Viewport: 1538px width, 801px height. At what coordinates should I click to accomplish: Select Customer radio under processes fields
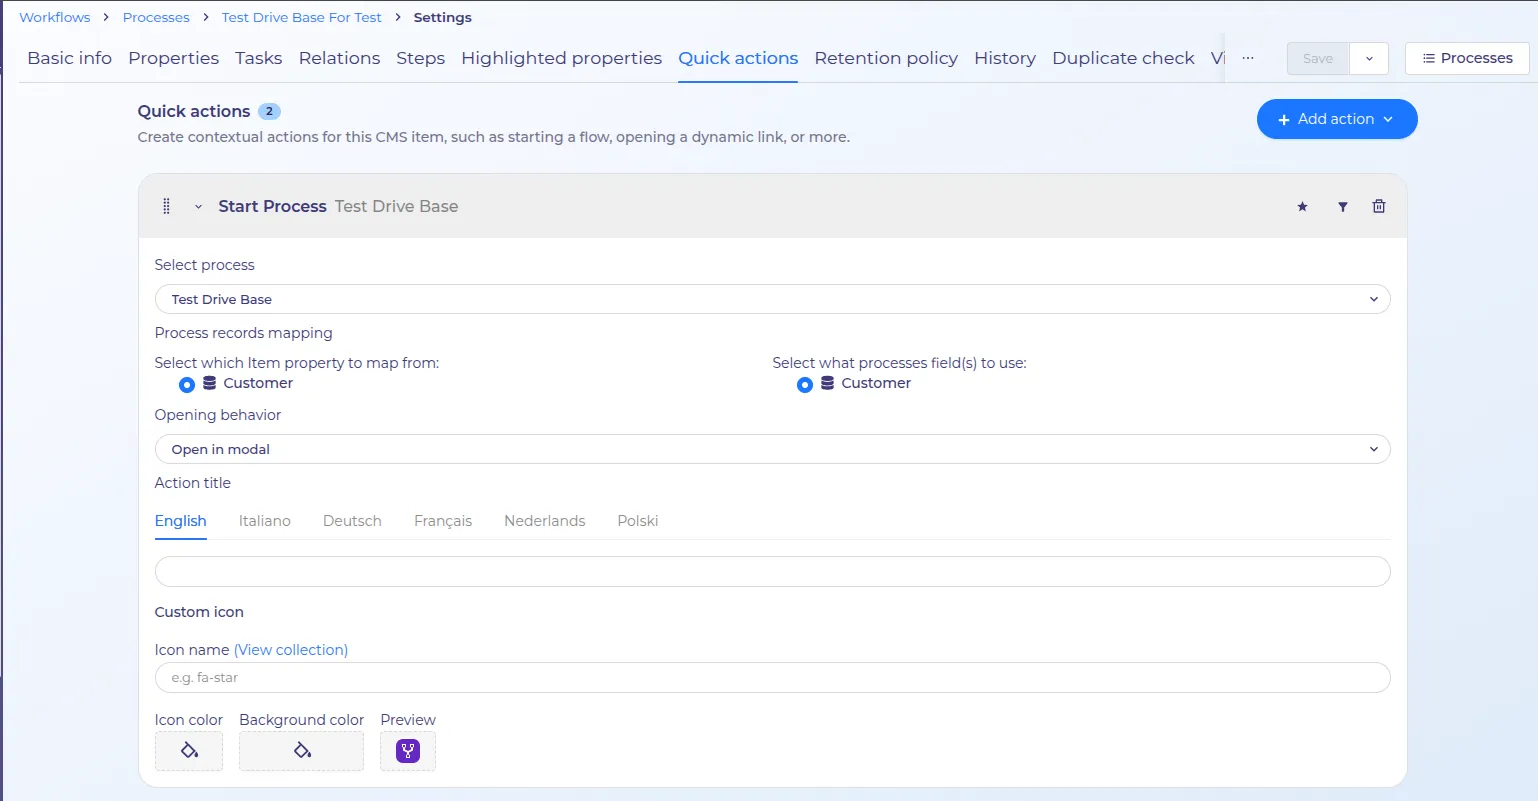pos(805,384)
